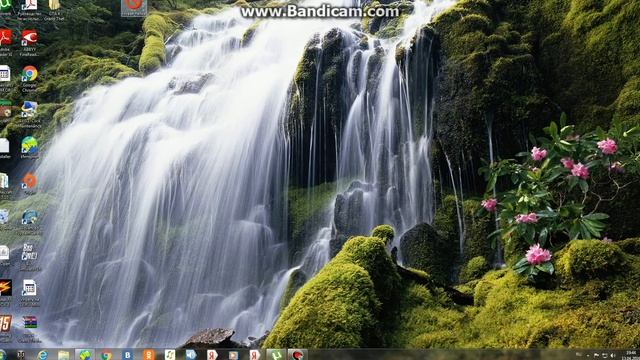Open the orange round desktop shortcut
This screenshot has width=640, height=360.
29,184
